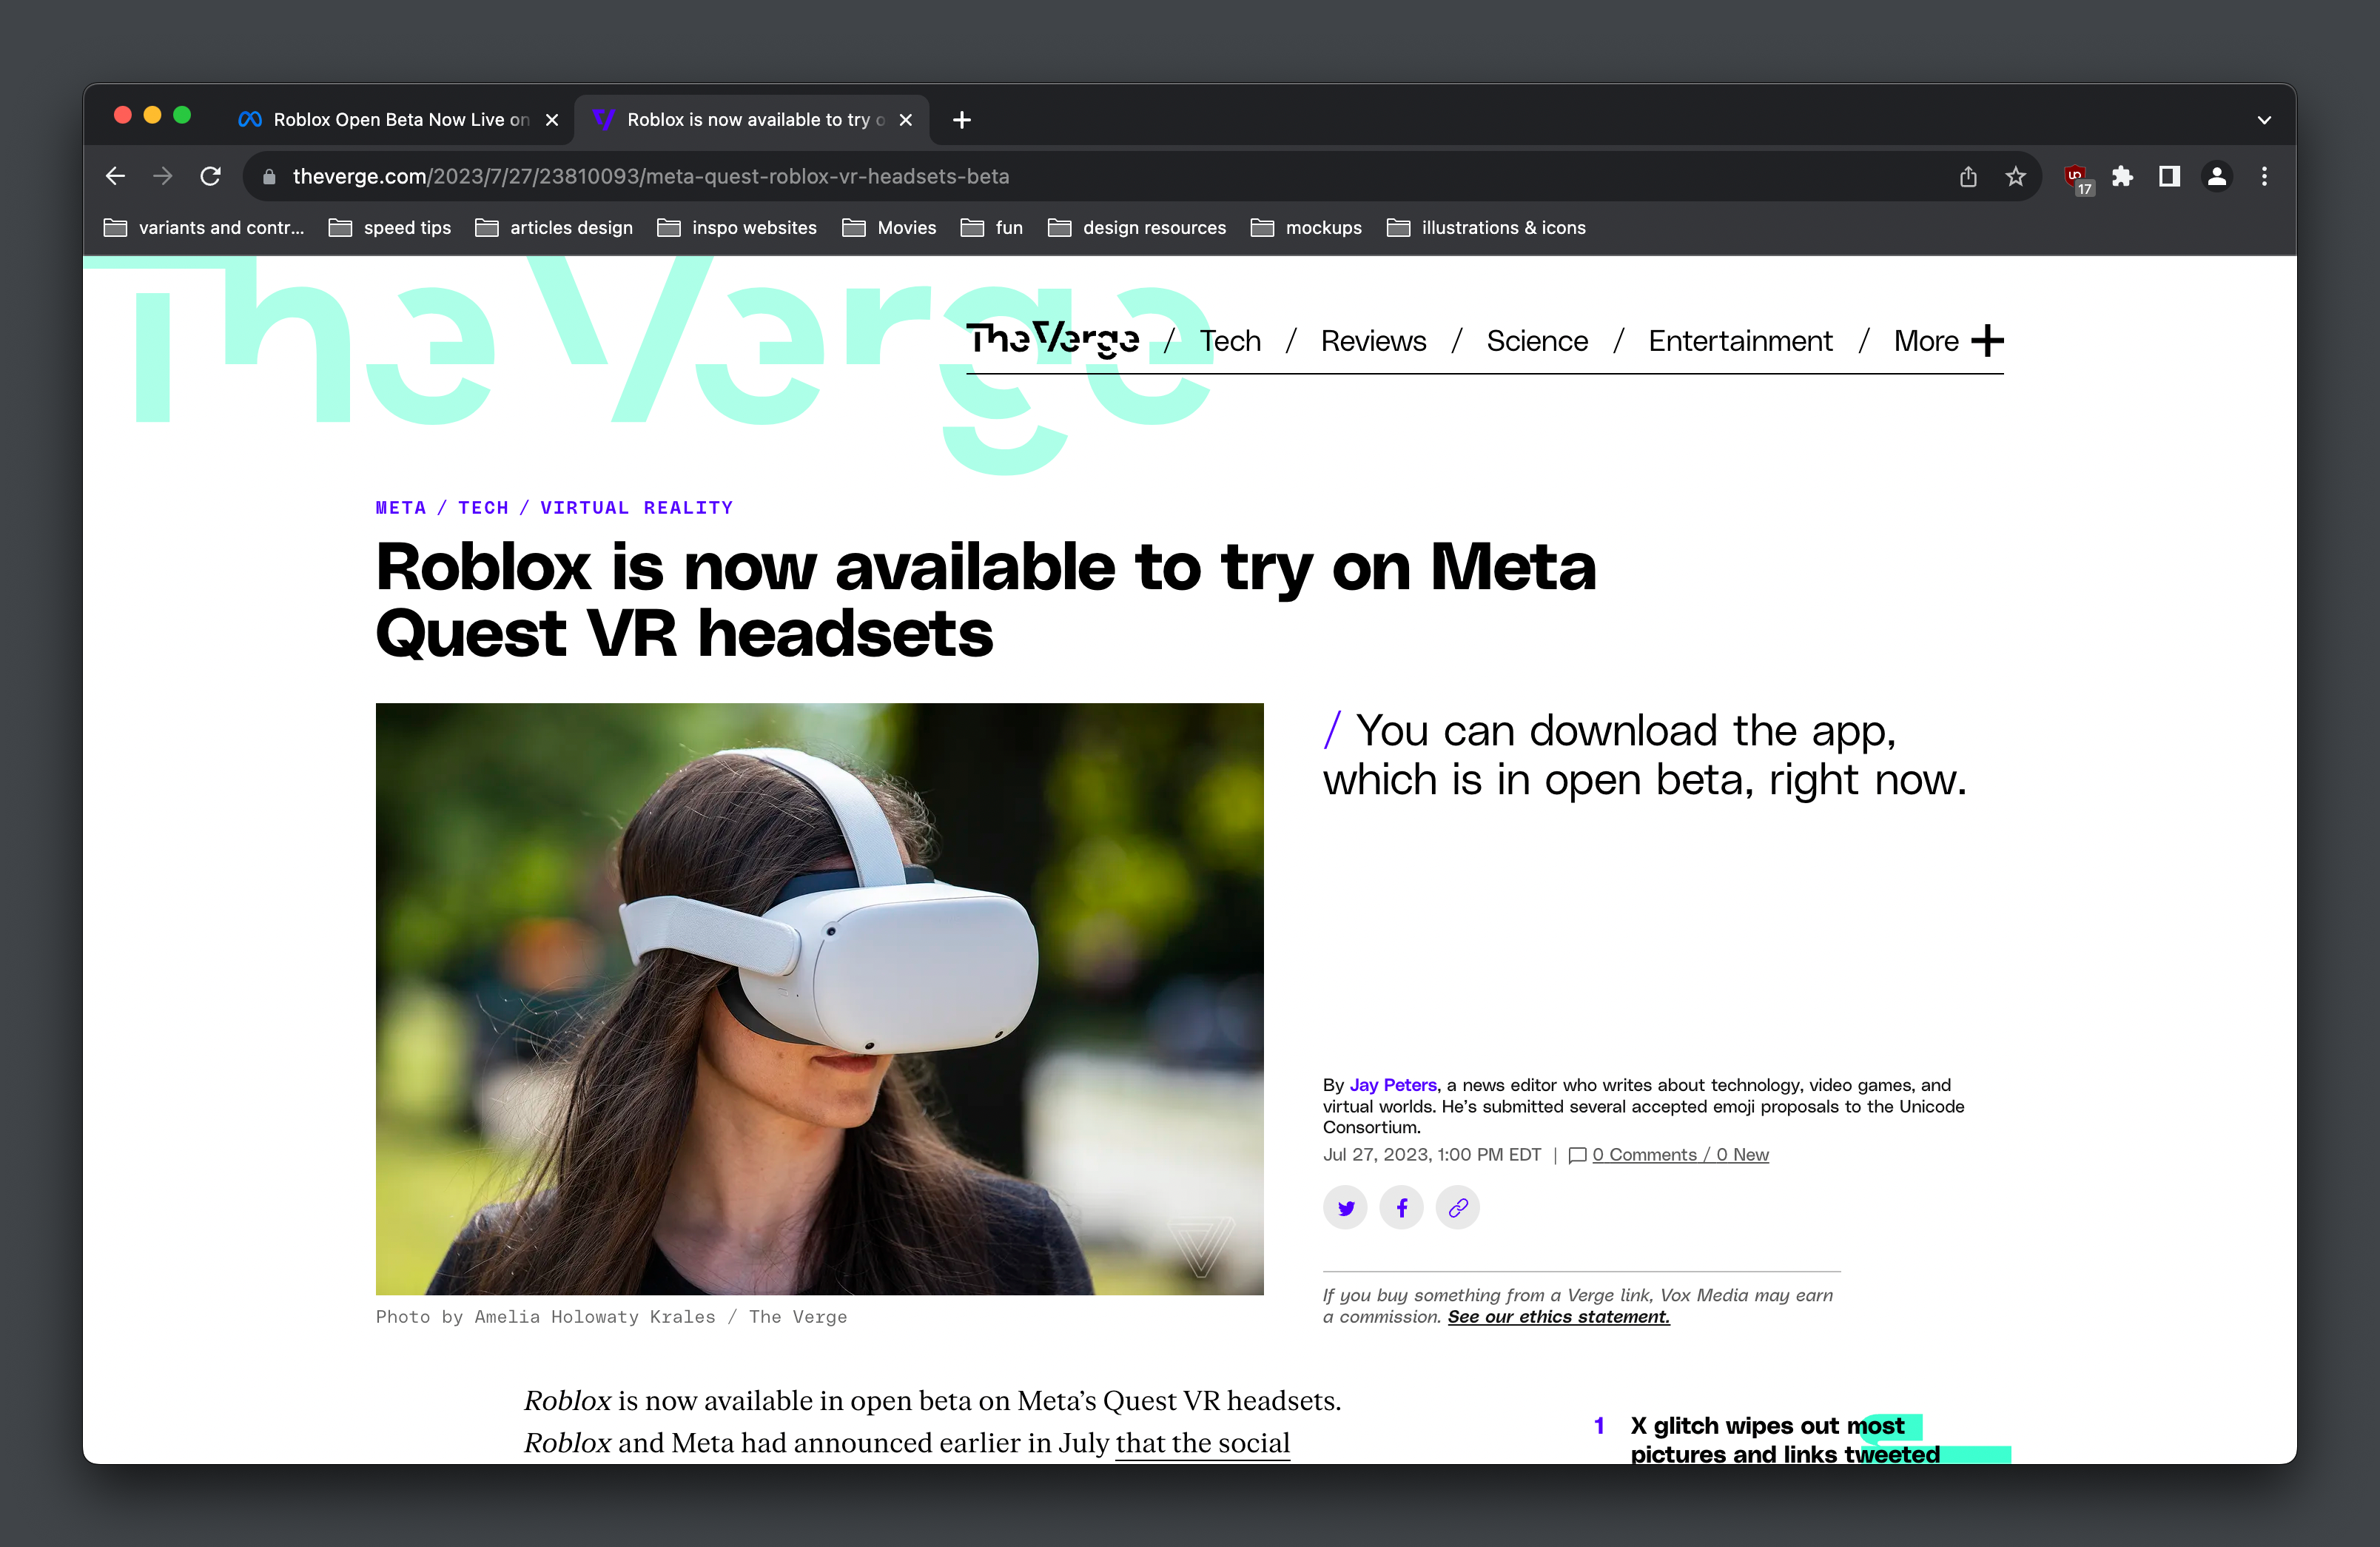This screenshot has width=2380, height=1547.
Task: Open the See our ethics statement link
Action: 1558,1317
